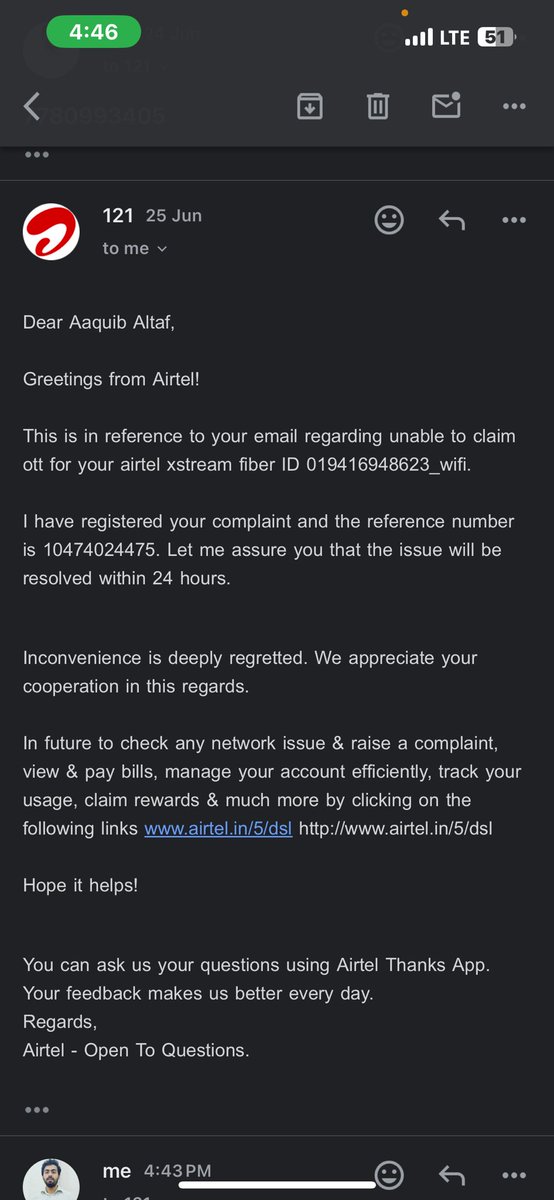Show trimmed content below the Airtel message
Screen dimensions: 554x1200
[x=37, y=1110]
